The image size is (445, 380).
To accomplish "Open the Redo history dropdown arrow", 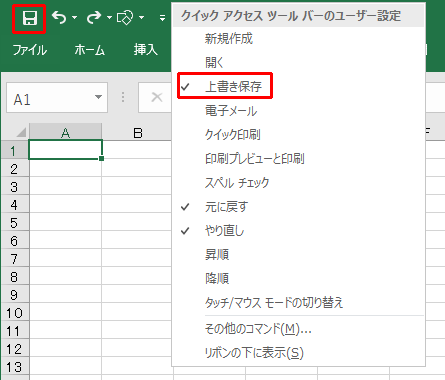I will (x=109, y=17).
